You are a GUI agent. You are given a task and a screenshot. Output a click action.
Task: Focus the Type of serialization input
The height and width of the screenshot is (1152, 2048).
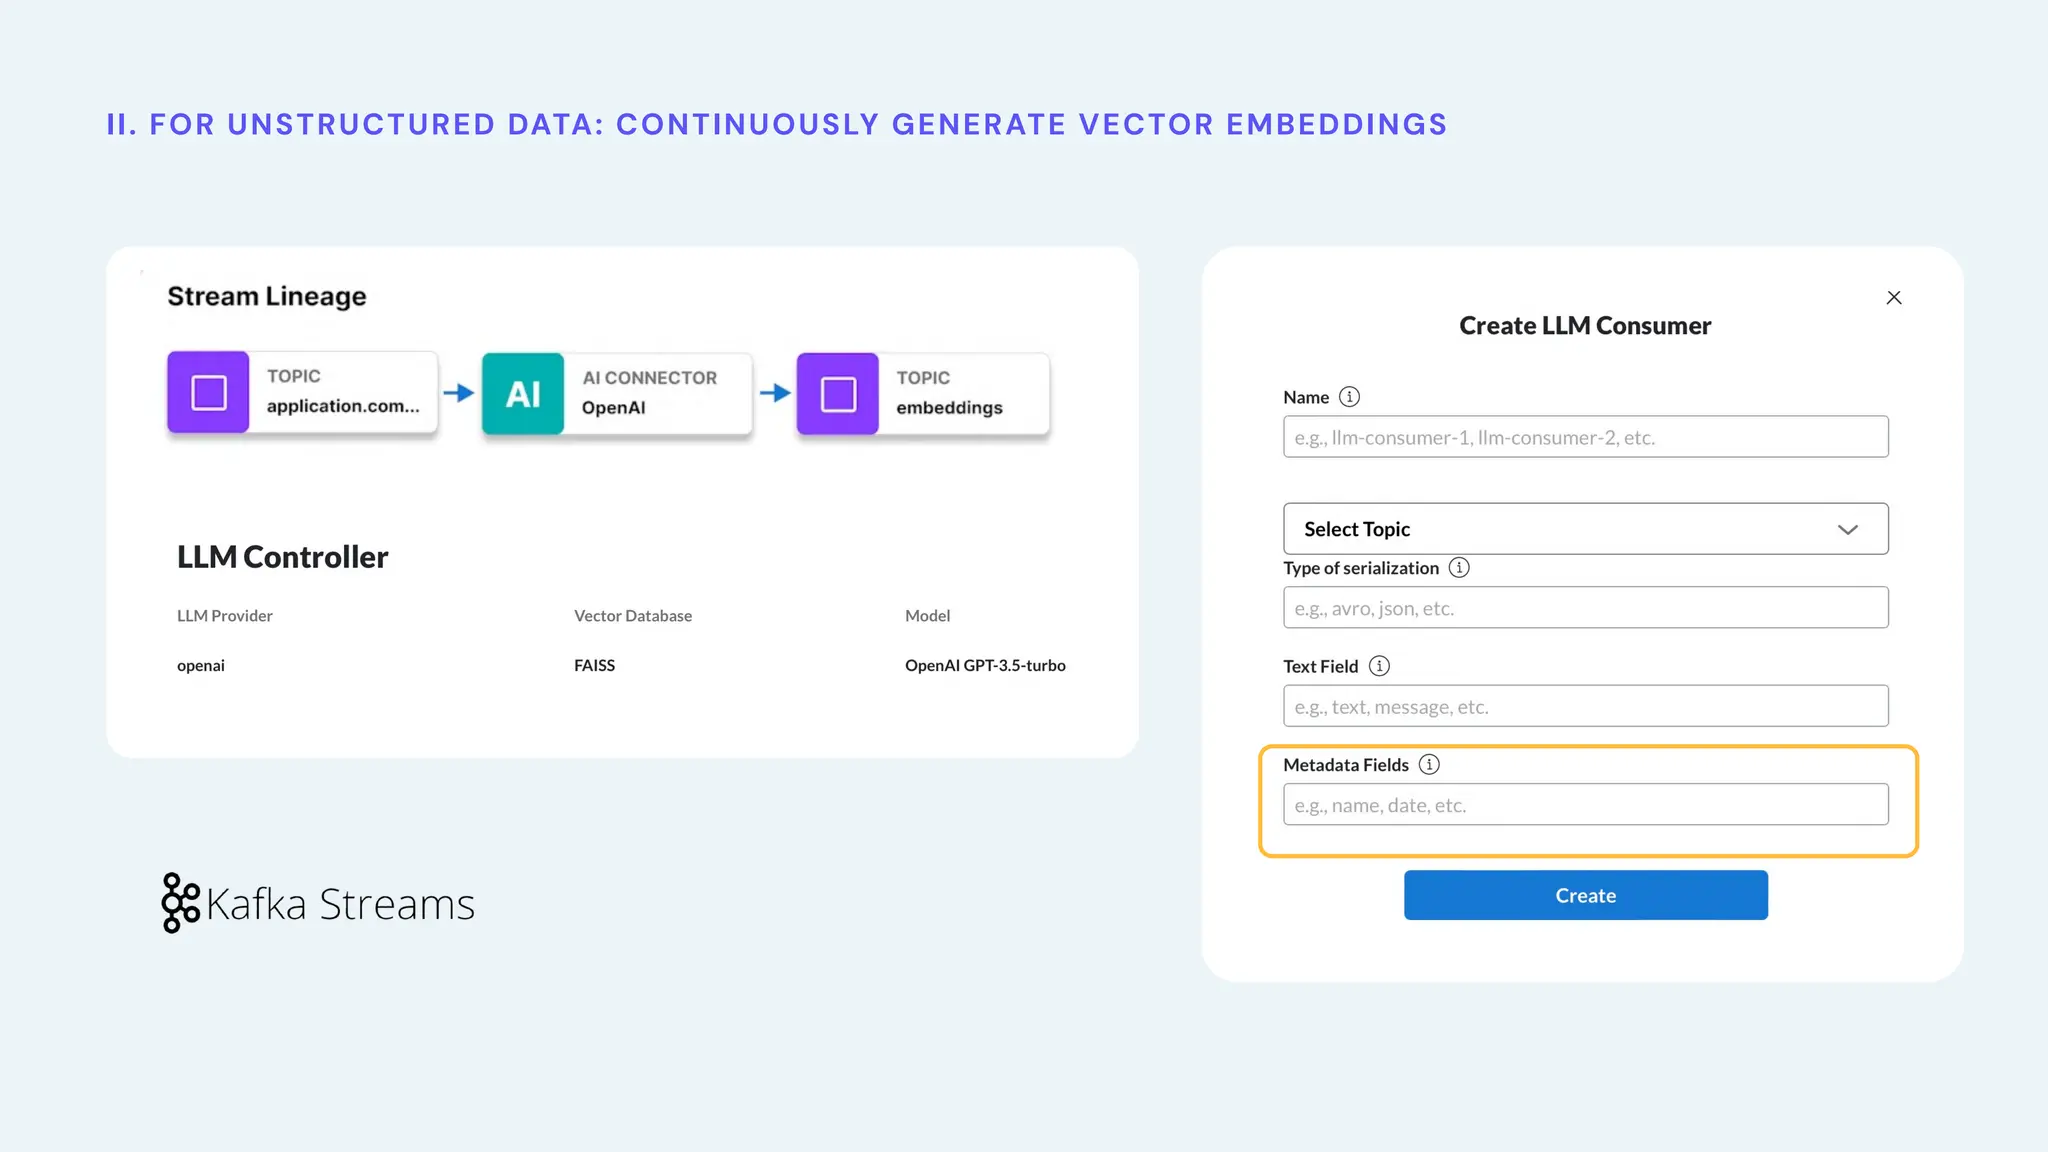click(x=1586, y=608)
